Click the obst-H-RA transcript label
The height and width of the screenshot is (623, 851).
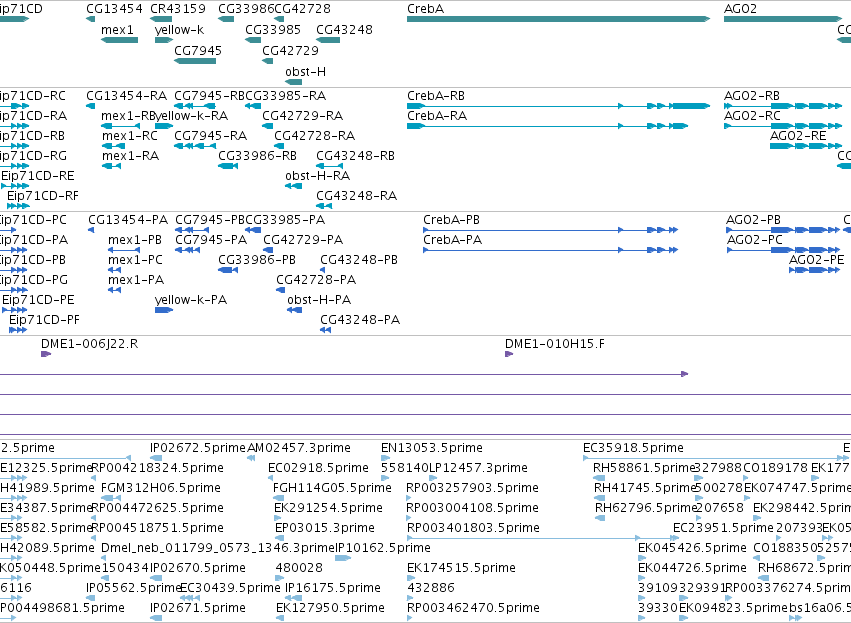[317, 176]
